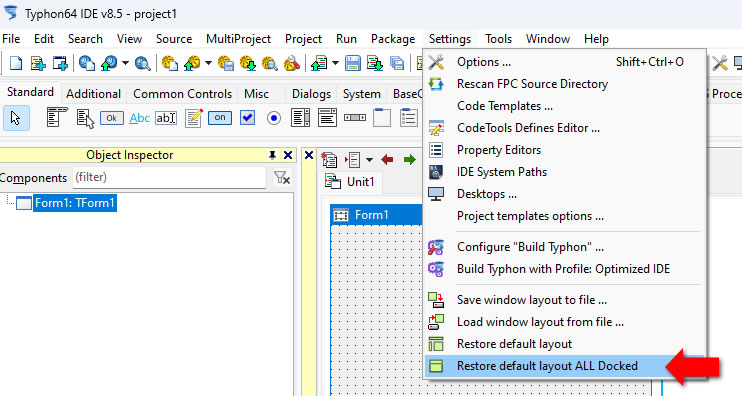Jump forward with green right arrow

410,160
